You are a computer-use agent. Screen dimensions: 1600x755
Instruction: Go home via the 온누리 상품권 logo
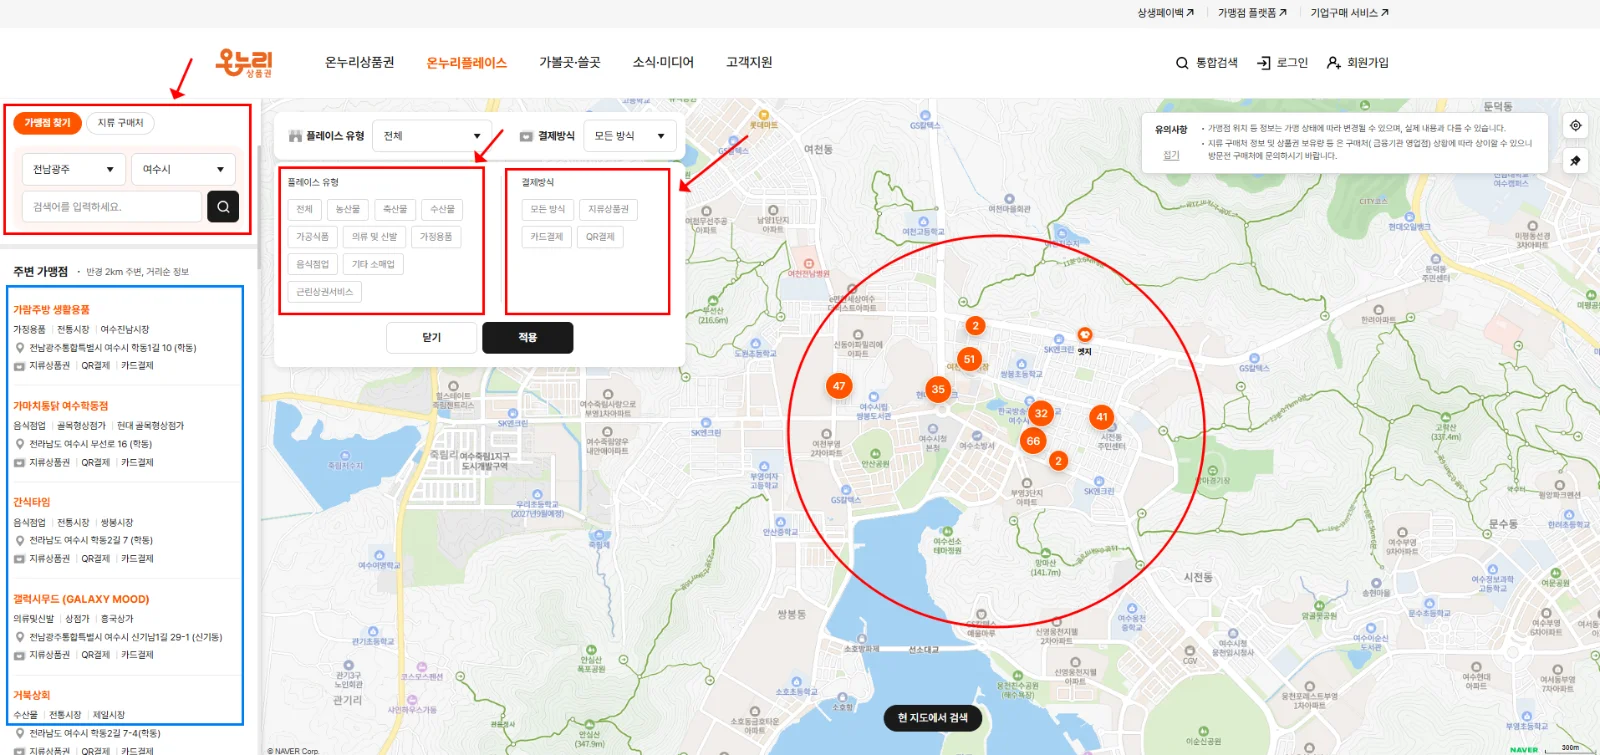pos(244,63)
